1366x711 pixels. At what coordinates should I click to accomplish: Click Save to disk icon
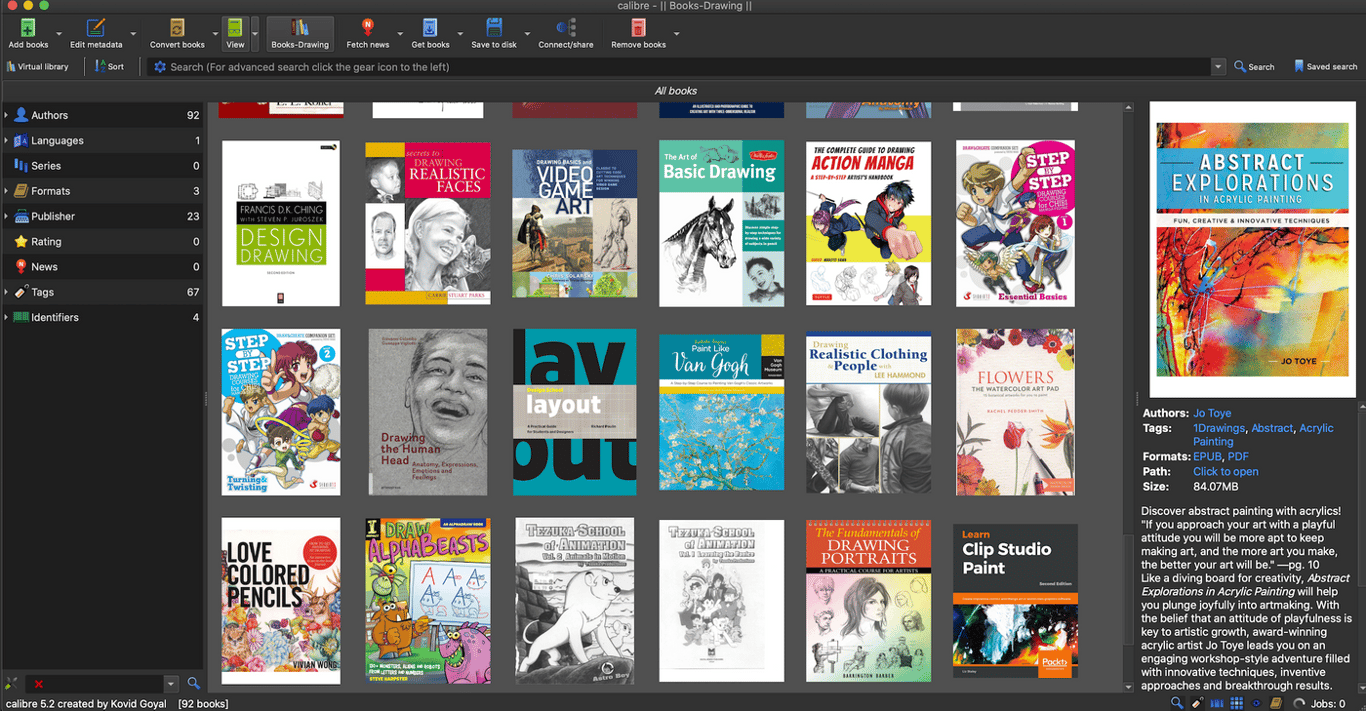click(494, 28)
